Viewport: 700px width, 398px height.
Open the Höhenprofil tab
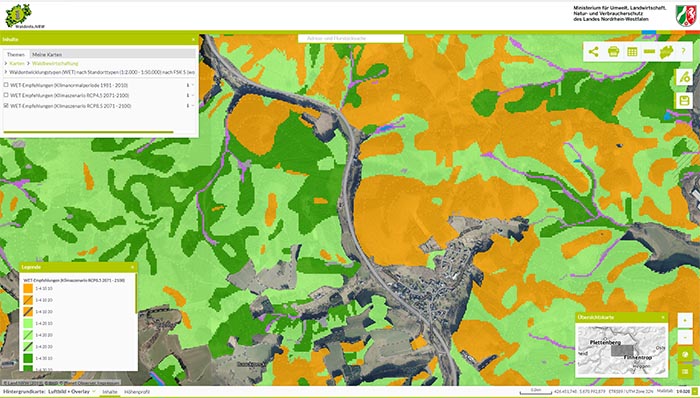click(137, 392)
